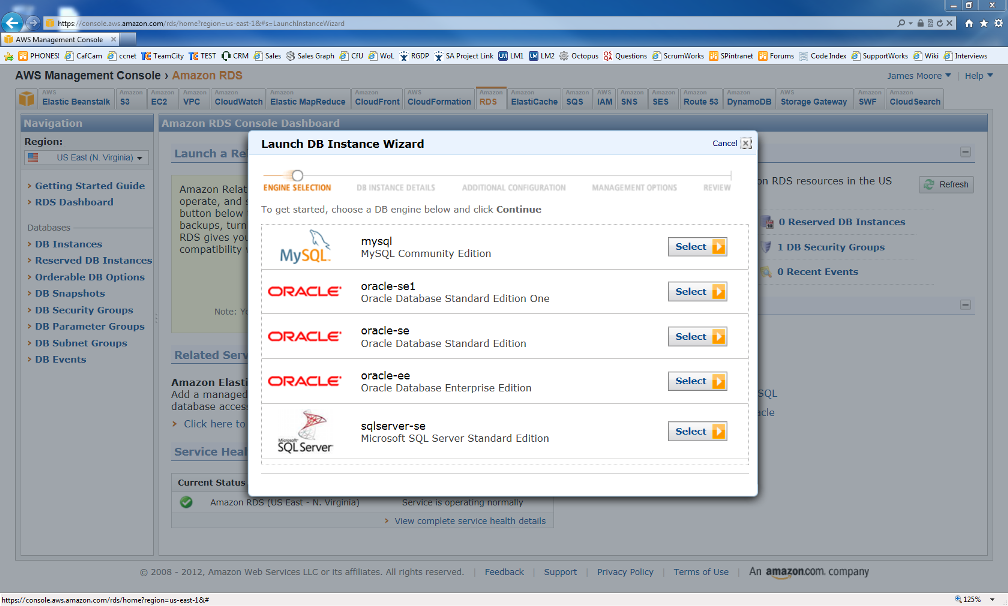1008x606 pixels.
Task: Open 0 Recent Events resource link
Action: click(x=817, y=272)
